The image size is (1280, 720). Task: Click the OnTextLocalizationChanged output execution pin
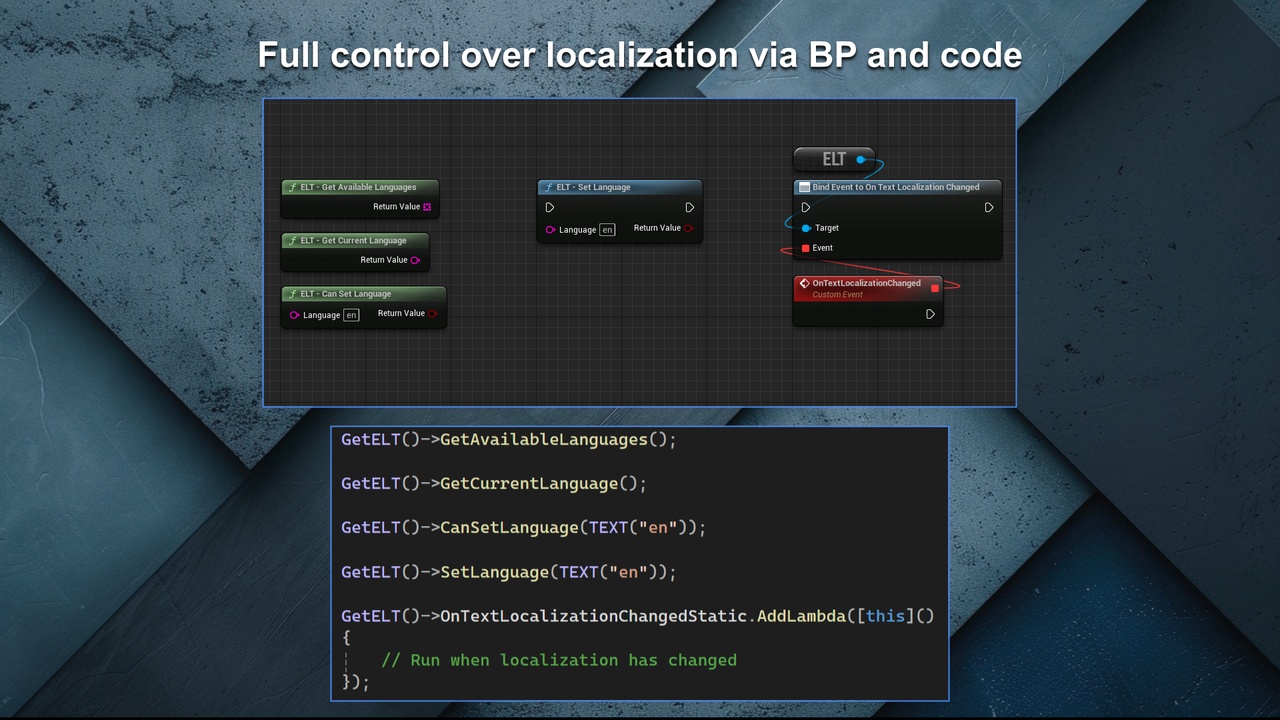pyautogui.click(x=930, y=314)
